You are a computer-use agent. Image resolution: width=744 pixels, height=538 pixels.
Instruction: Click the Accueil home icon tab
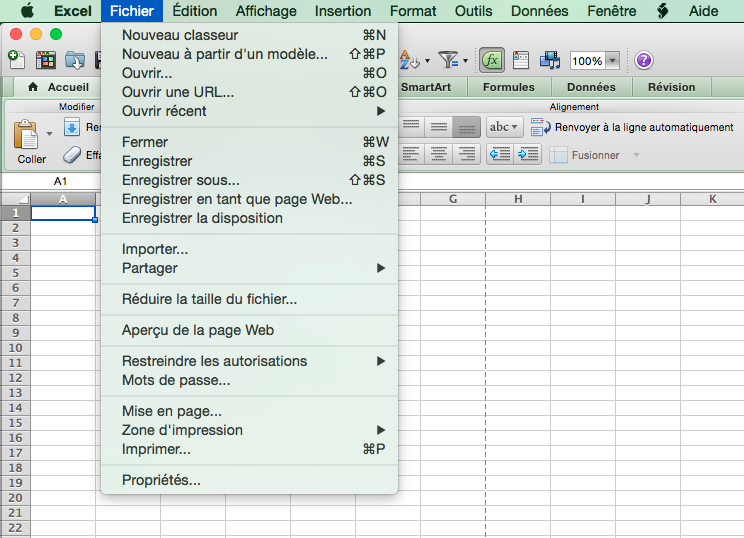[x=33, y=87]
